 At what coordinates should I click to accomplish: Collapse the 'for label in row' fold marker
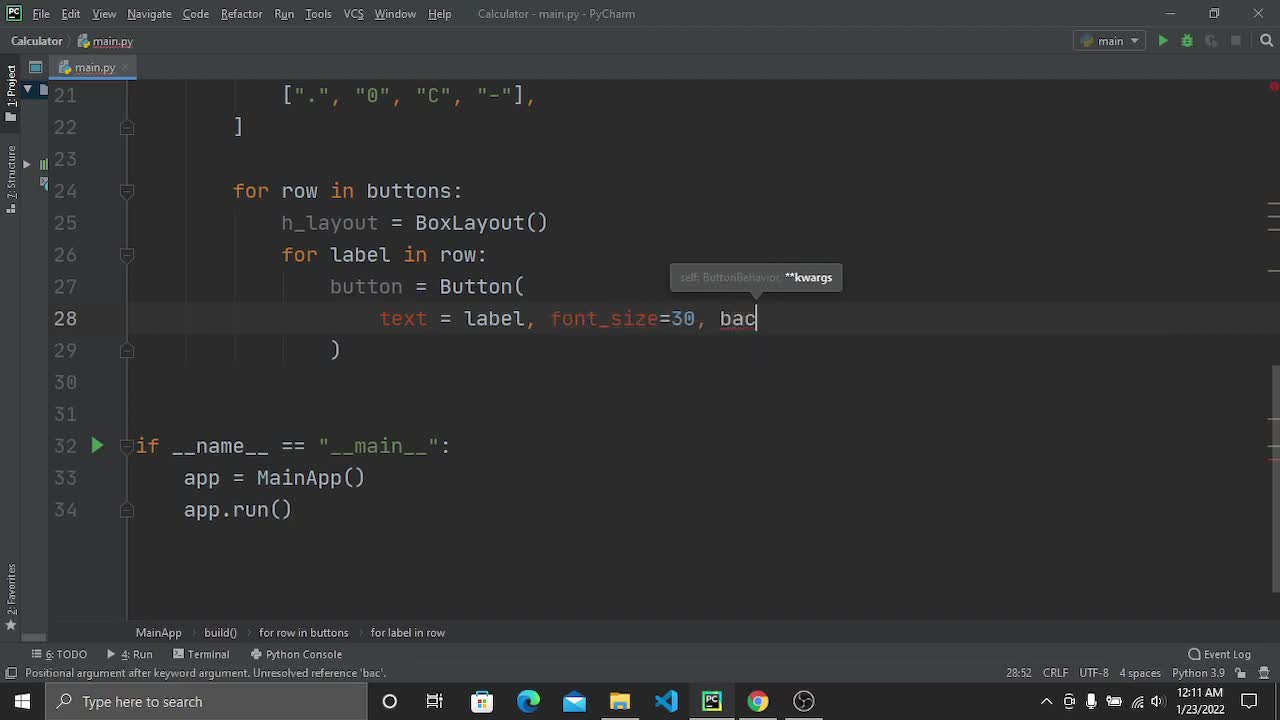point(127,255)
